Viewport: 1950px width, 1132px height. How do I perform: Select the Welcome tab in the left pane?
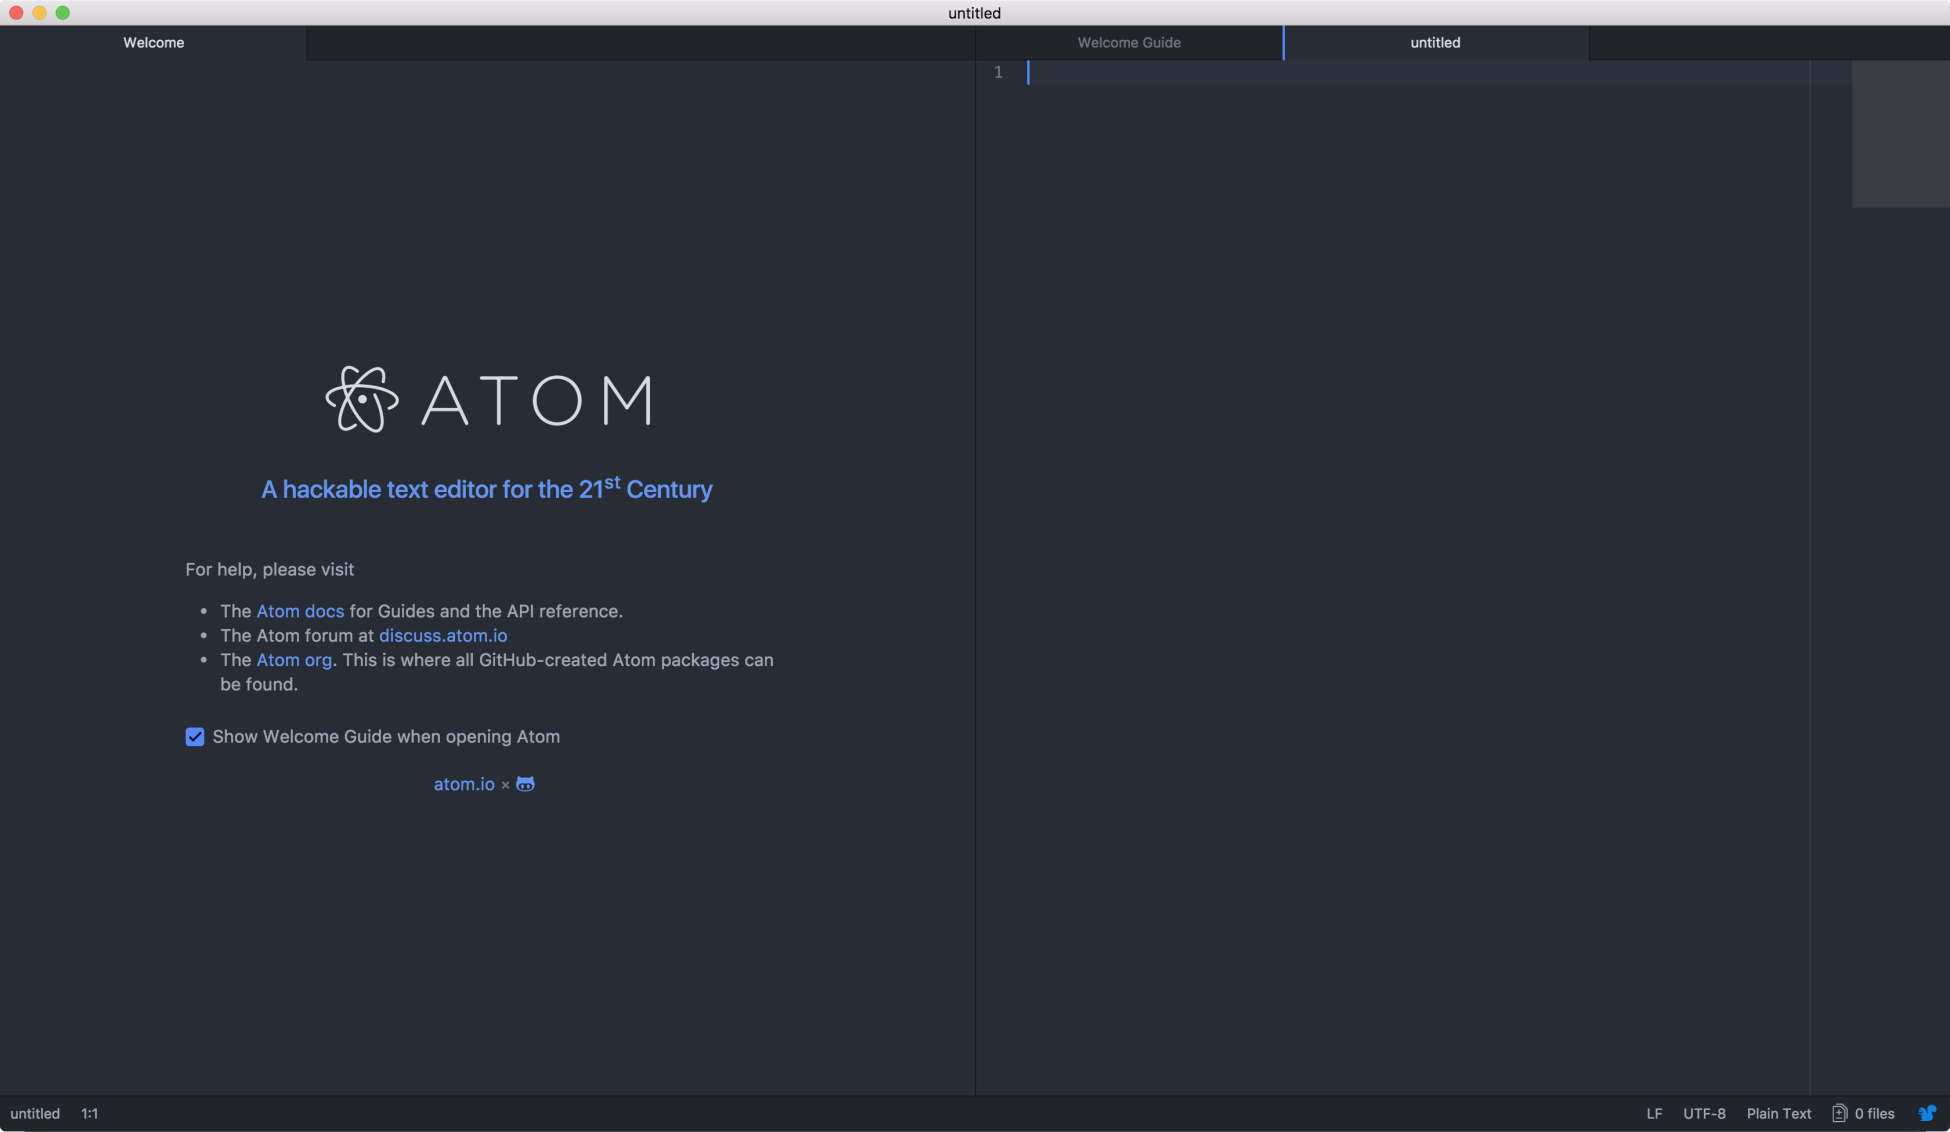[x=153, y=42]
